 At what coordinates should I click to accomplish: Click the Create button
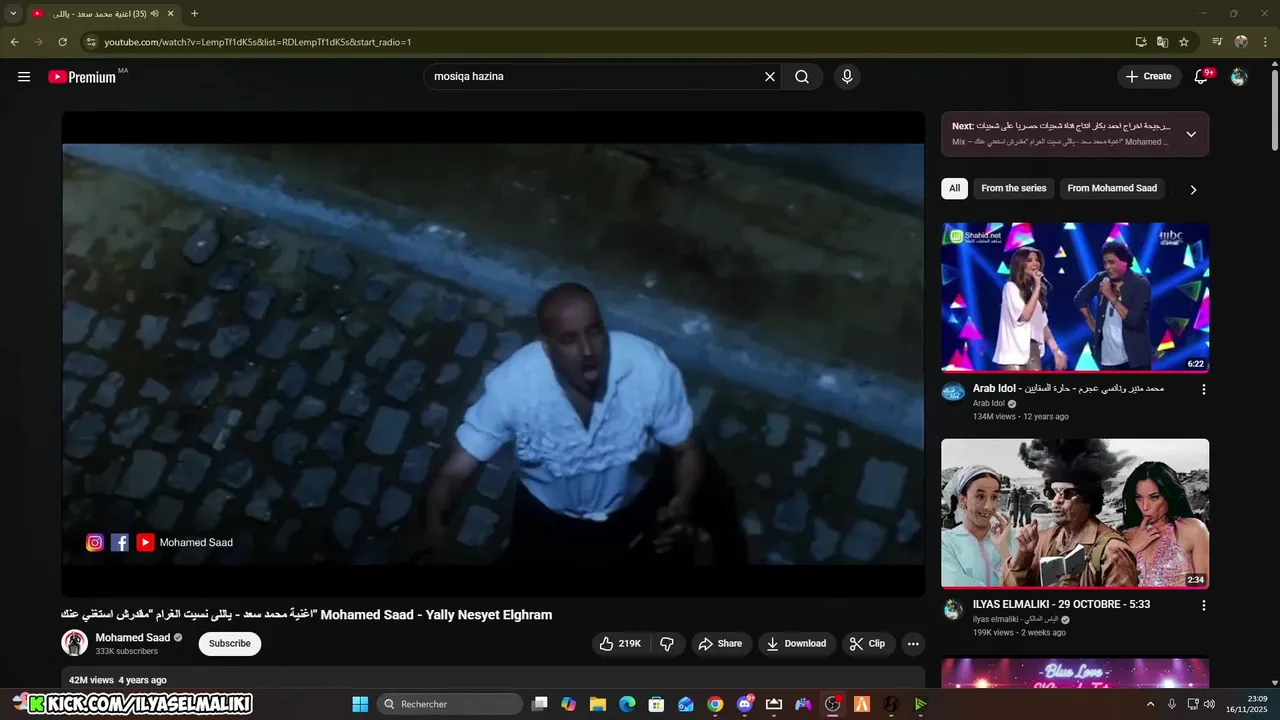click(1148, 77)
